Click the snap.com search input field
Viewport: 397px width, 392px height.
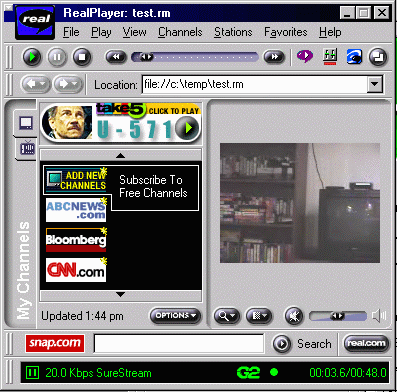(179, 343)
